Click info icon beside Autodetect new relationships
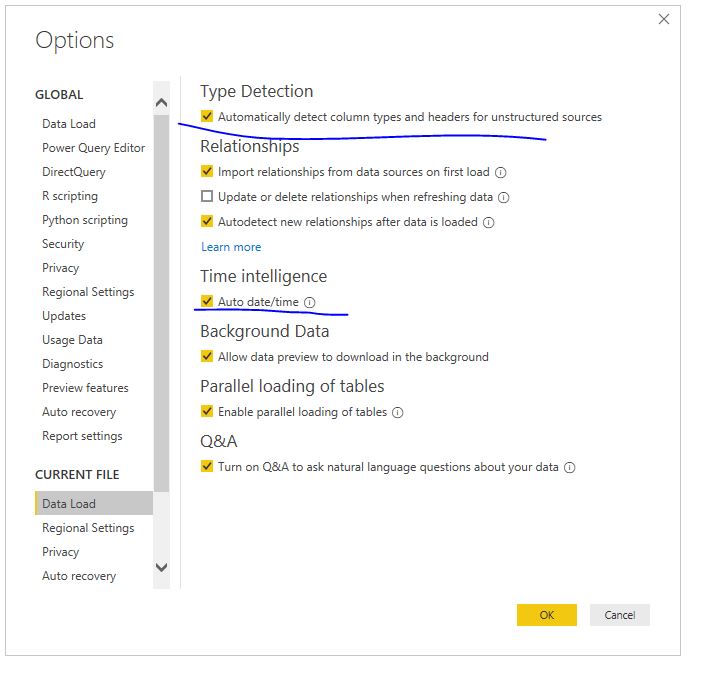Image resolution: width=702 pixels, height=674 pixels. (488, 223)
